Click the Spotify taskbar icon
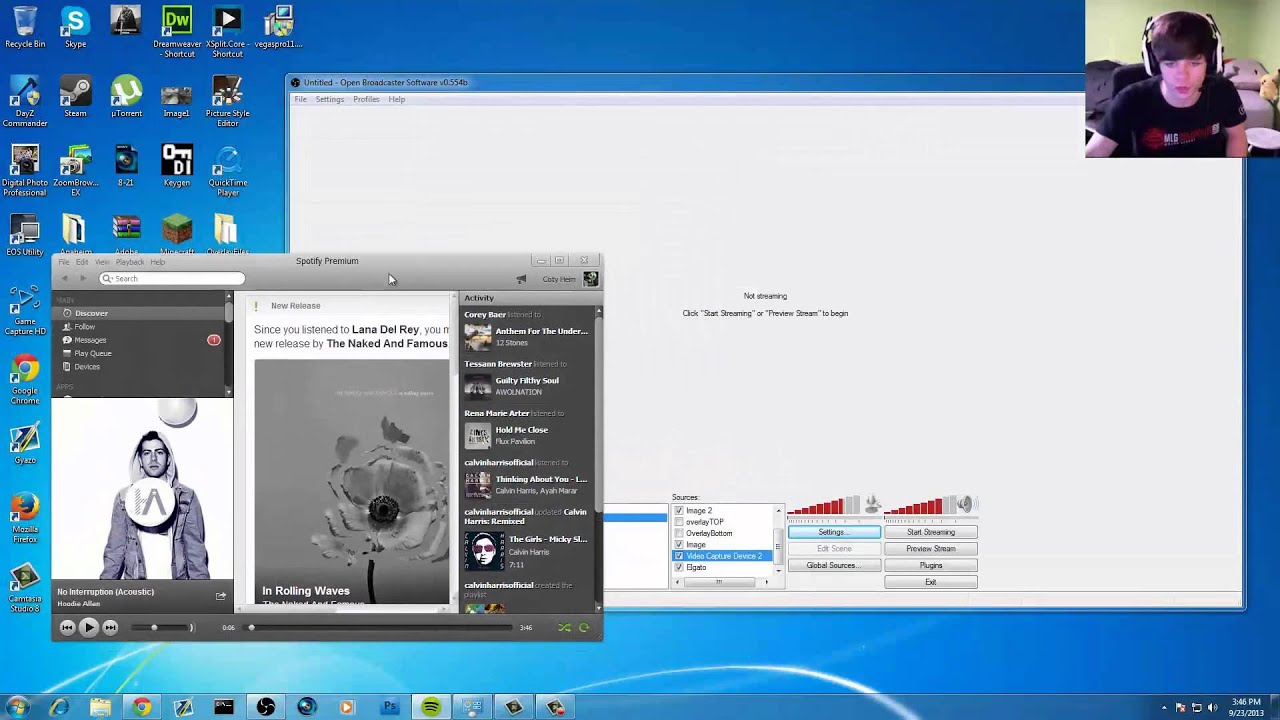The width and height of the screenshot is (1280, 720). pos(431,707)
